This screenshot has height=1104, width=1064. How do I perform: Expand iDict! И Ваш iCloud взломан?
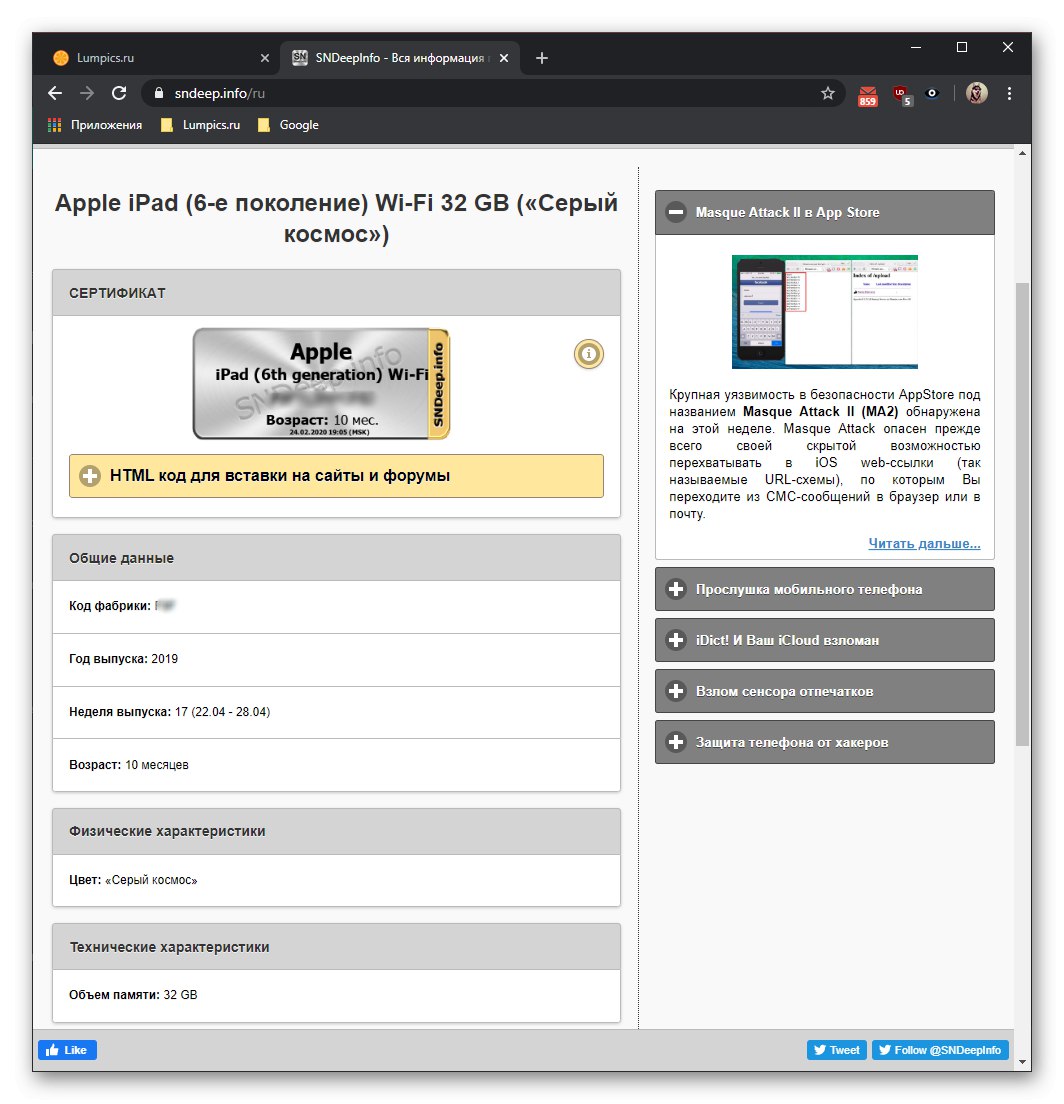824,640
